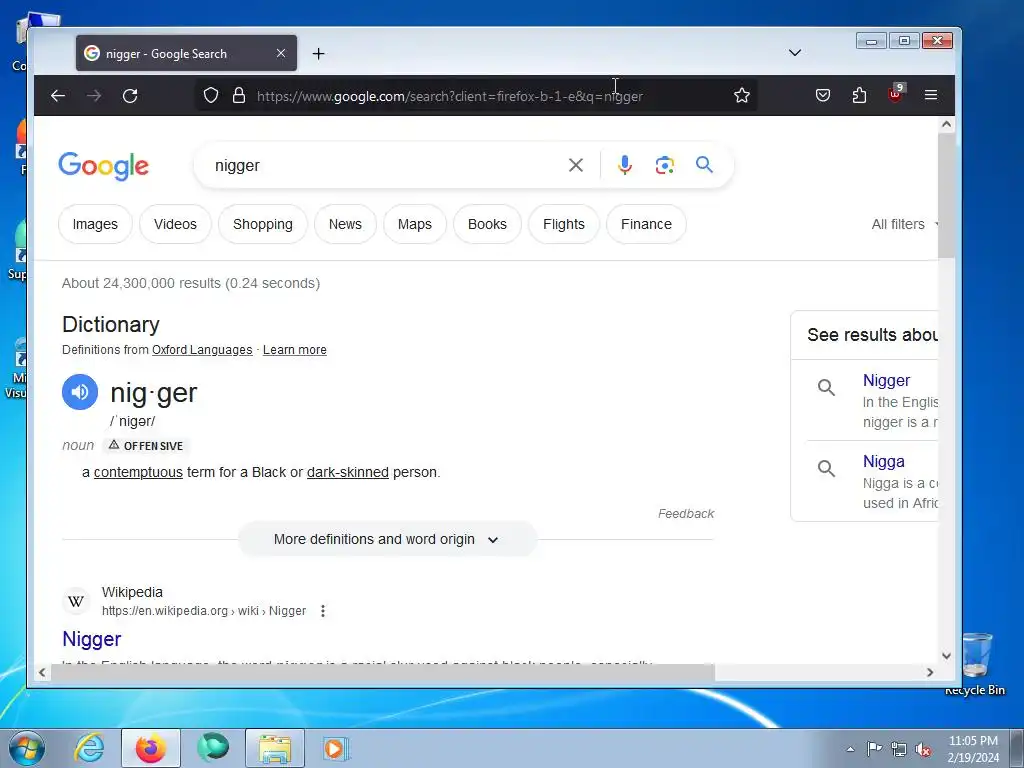Open the Save to Pocket icon

(x=823, y=95)
